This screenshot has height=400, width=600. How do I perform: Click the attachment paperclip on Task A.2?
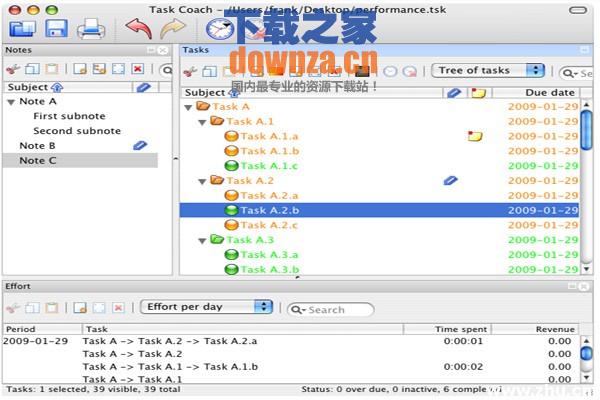click(x=450, y=181)
